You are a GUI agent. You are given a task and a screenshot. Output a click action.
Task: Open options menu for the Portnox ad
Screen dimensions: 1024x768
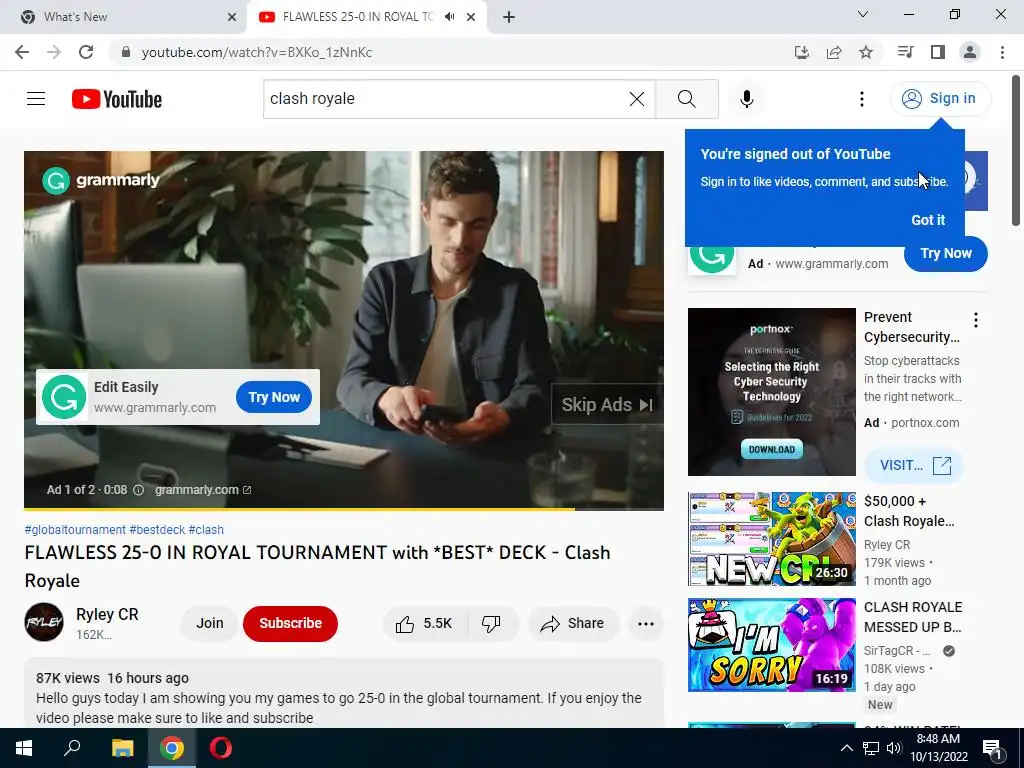976,320
